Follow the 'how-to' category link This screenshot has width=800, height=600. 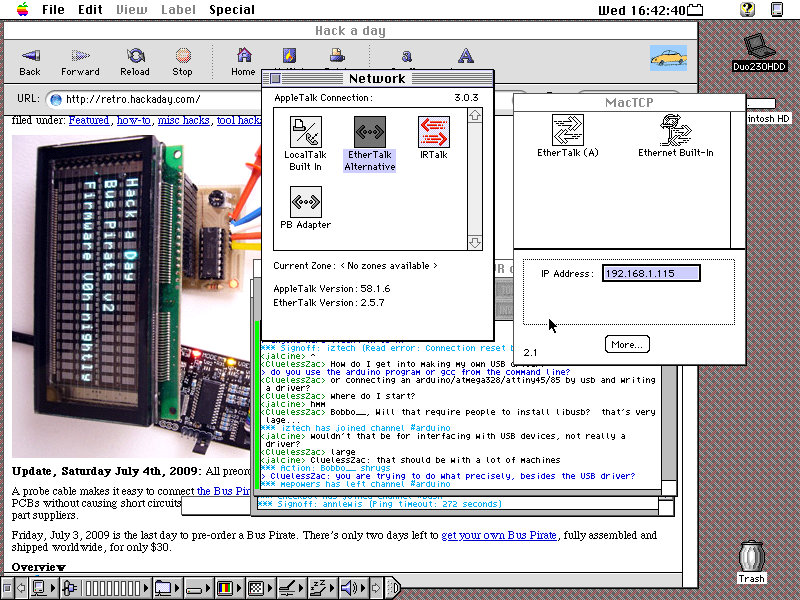click(x=134, y=120)
